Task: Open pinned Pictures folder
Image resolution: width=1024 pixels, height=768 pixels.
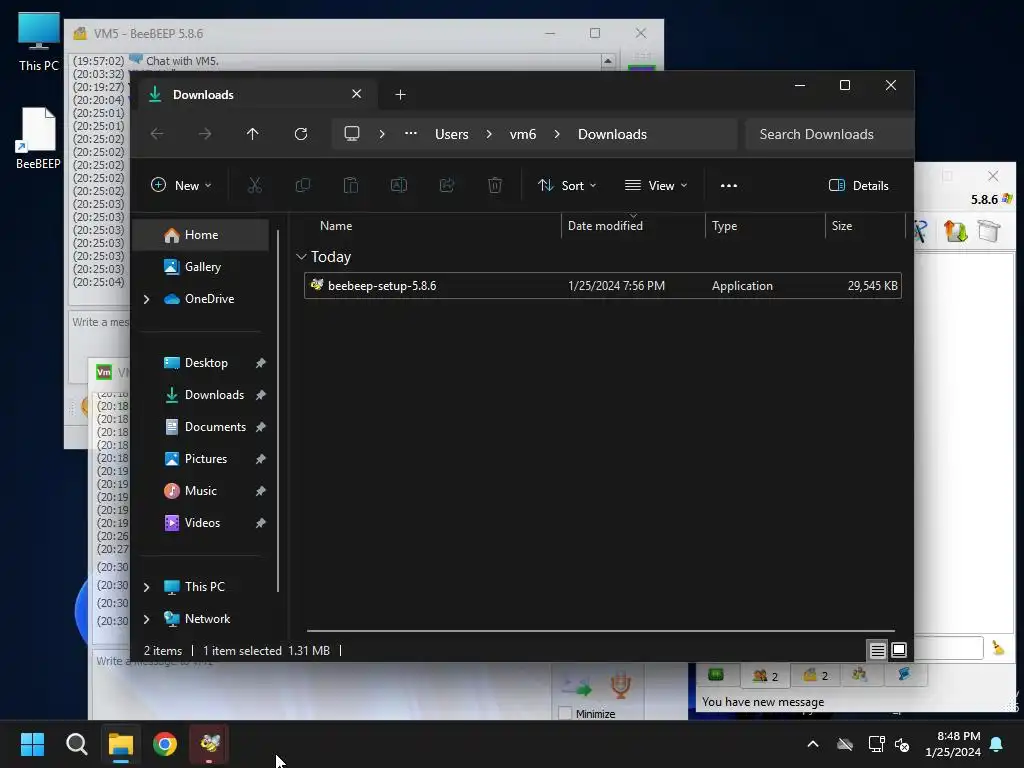Action: [205, 458]
